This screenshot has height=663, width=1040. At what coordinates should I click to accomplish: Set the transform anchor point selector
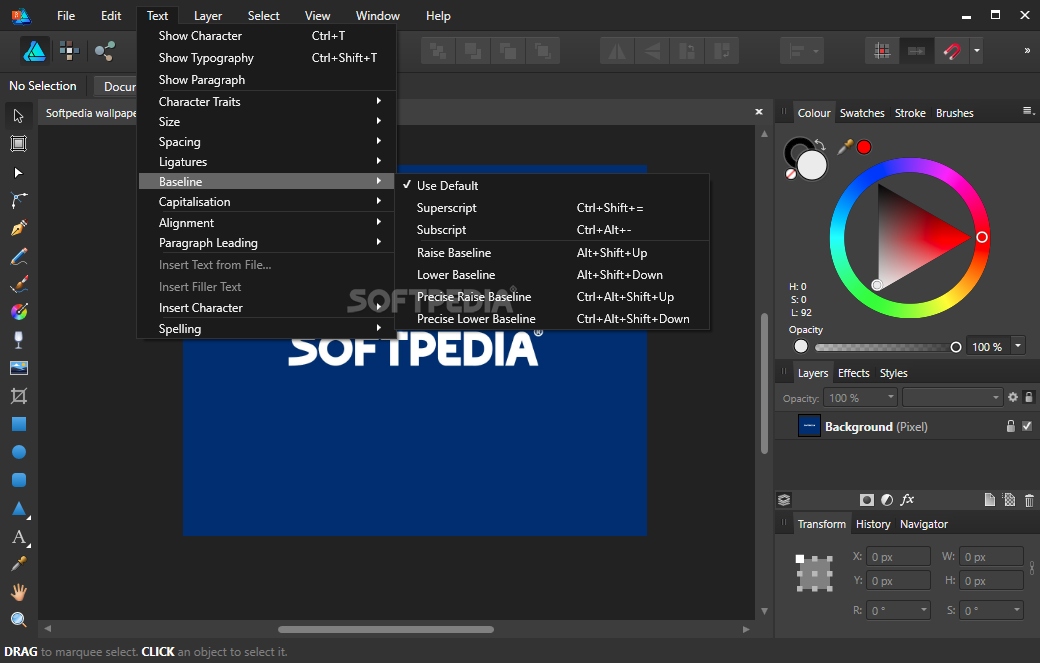tap(814, 573)
